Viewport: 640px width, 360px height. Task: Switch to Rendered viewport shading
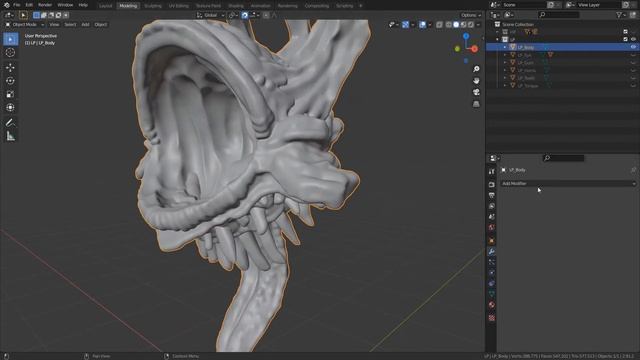[471, 25]
